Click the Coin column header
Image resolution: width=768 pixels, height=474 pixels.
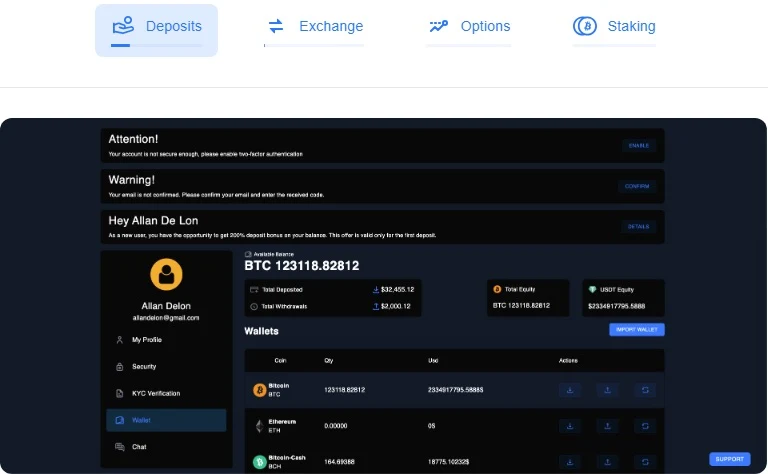click(x=280, y=360)
